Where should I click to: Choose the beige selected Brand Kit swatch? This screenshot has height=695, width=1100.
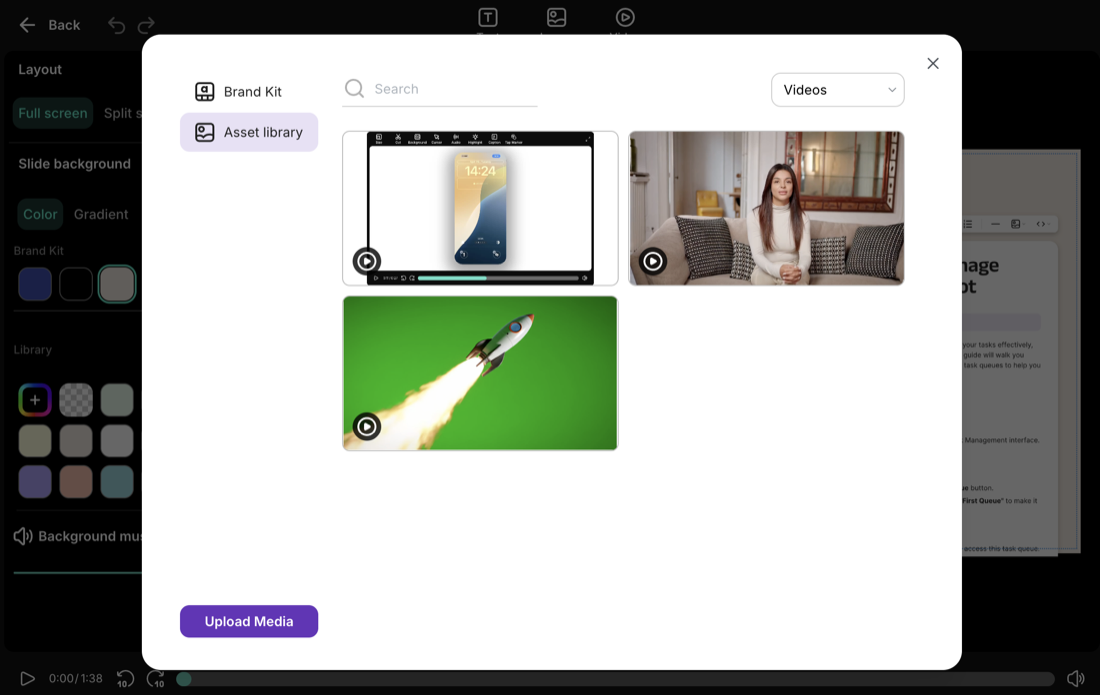[116, 284]
